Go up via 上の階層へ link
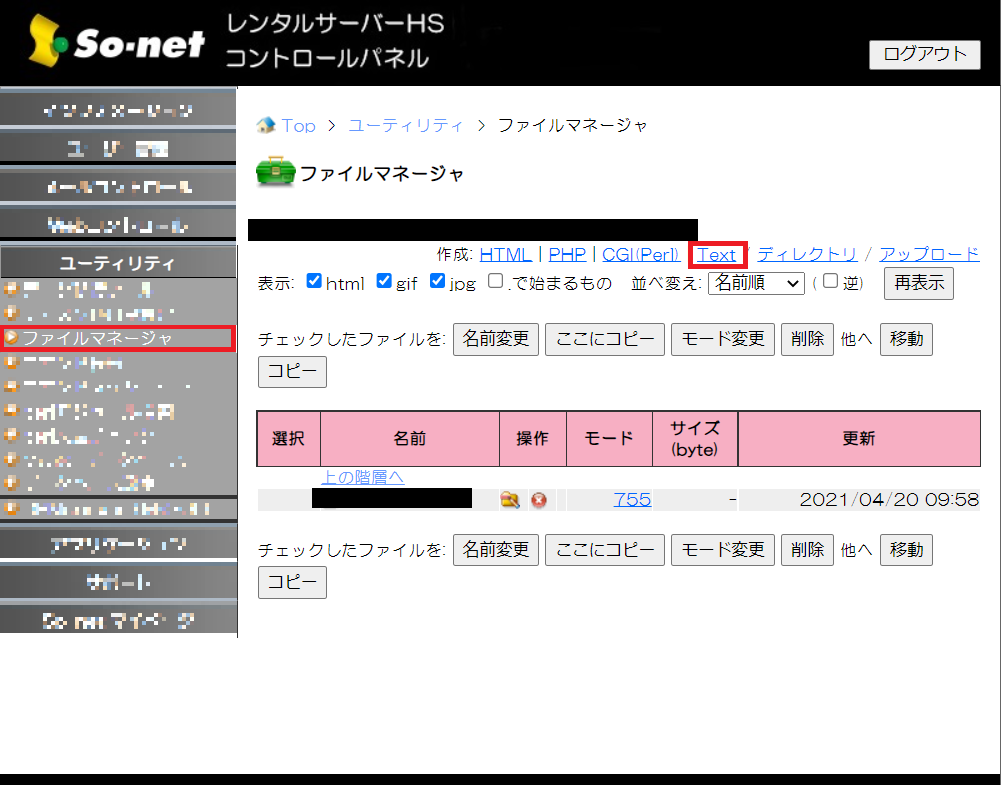 point(362,477)
